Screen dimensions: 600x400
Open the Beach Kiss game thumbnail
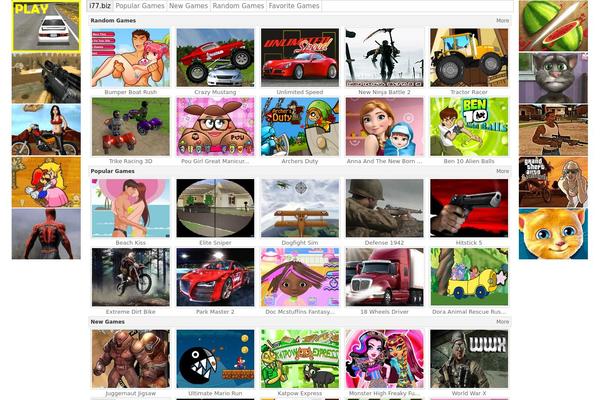(130, 208)
